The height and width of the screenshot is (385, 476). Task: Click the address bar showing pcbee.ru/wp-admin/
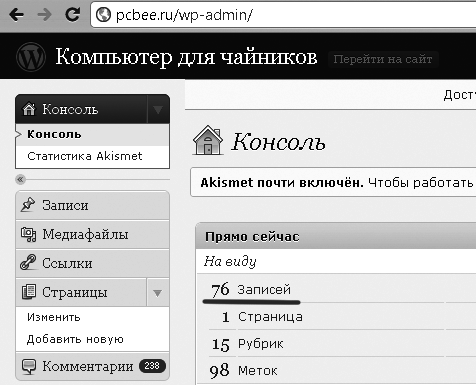coord(283,15)
